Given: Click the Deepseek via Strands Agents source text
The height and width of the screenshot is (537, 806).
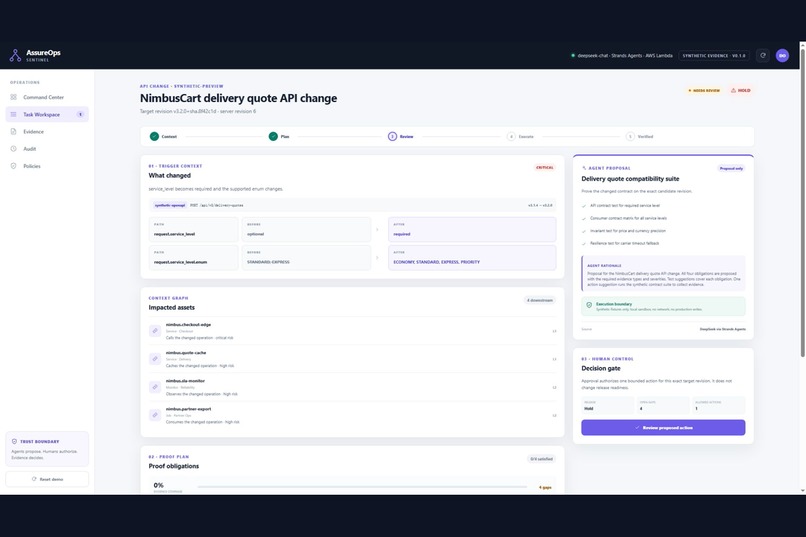Looking at the screenshot, I should pos(722,329).
